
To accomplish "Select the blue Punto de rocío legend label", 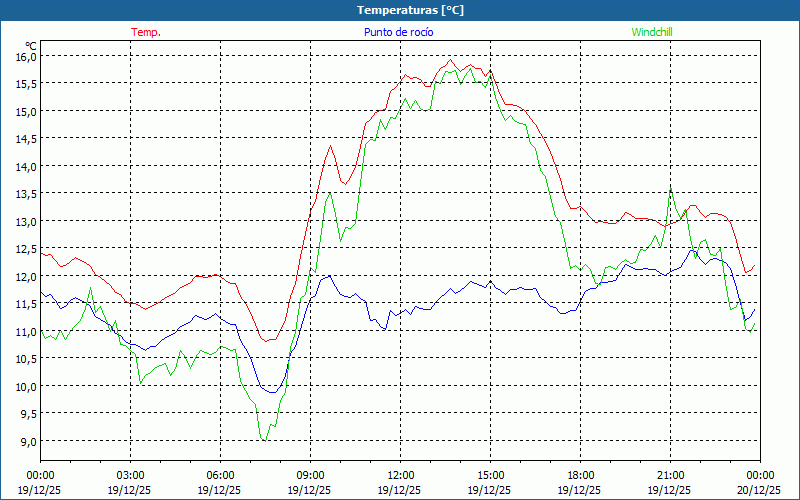I will click(x=398, y=32).
